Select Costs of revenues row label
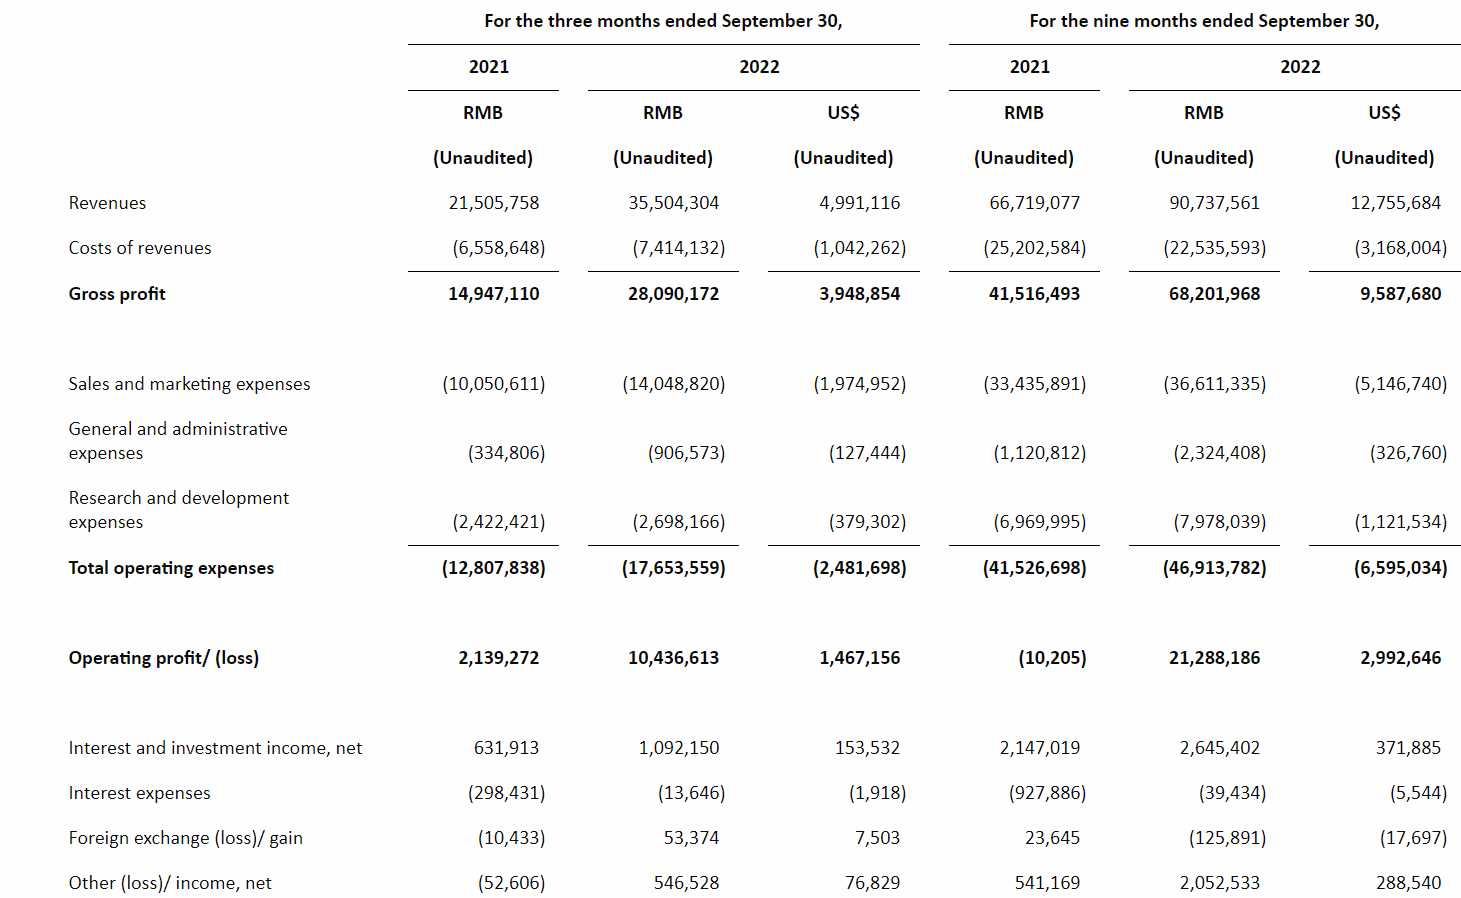1461x898 pixels. 140,248
